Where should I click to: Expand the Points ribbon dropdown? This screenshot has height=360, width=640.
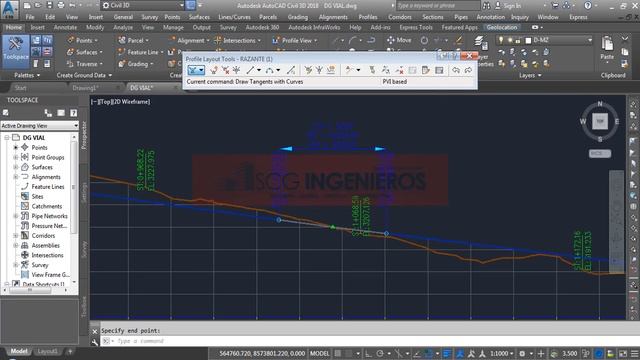(x=96, y=40)
